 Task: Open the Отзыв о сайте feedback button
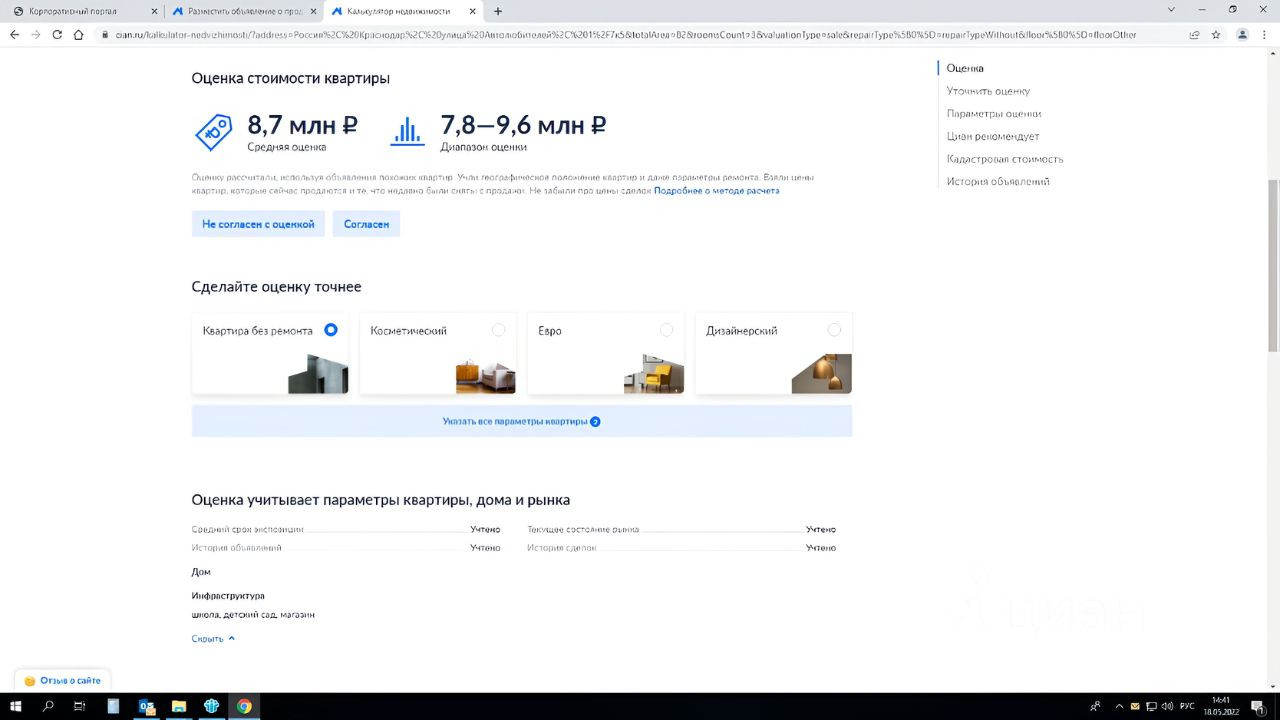pyautogui.click(x=63, y=680)
